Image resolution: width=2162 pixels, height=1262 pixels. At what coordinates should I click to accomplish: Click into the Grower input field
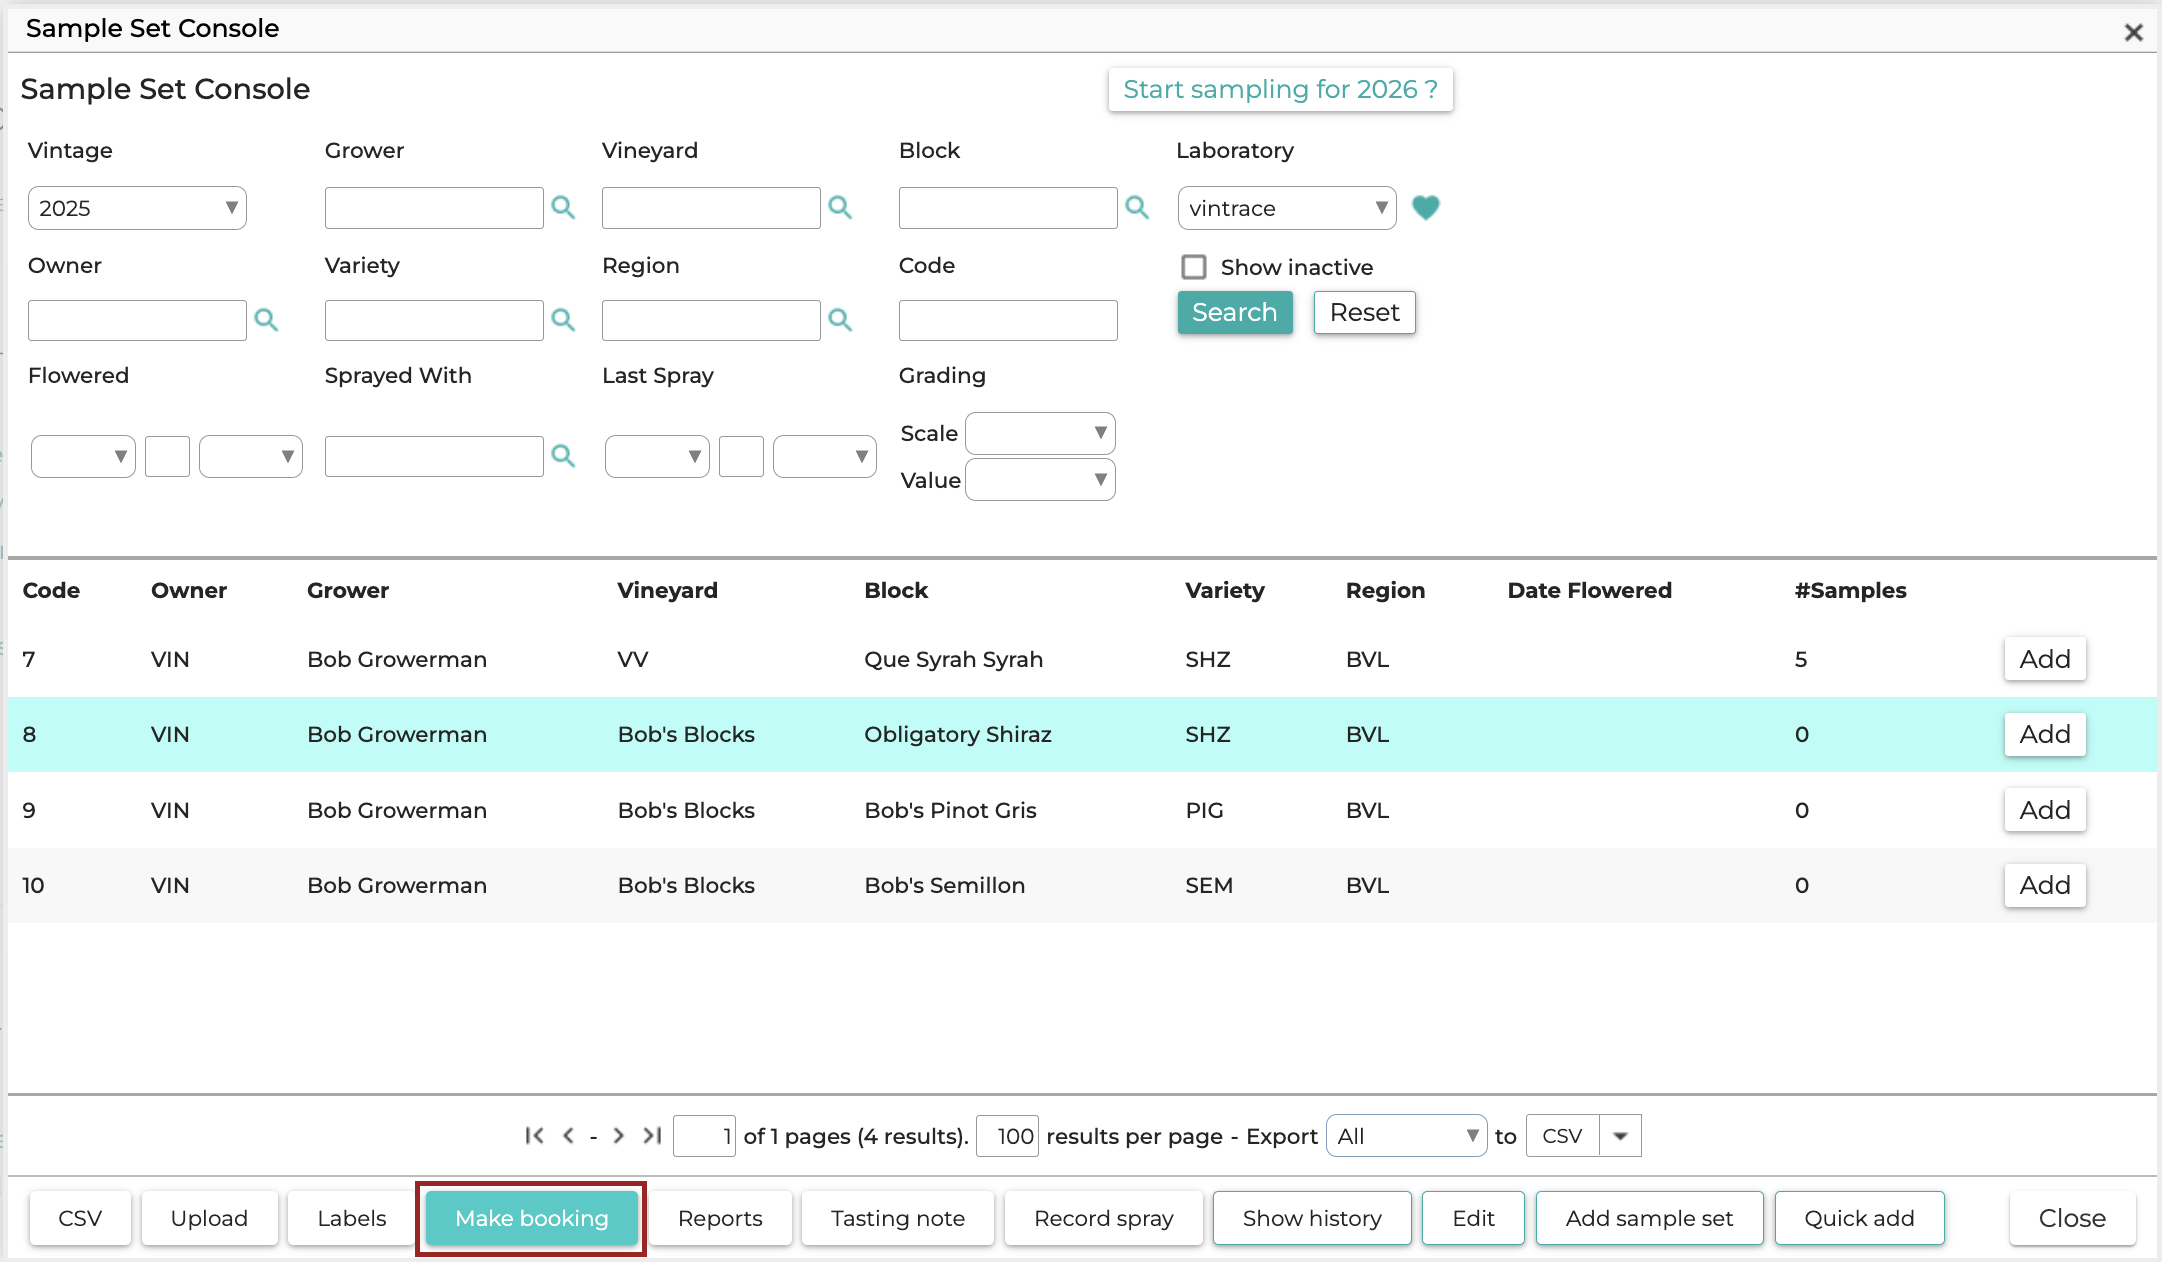434,208
